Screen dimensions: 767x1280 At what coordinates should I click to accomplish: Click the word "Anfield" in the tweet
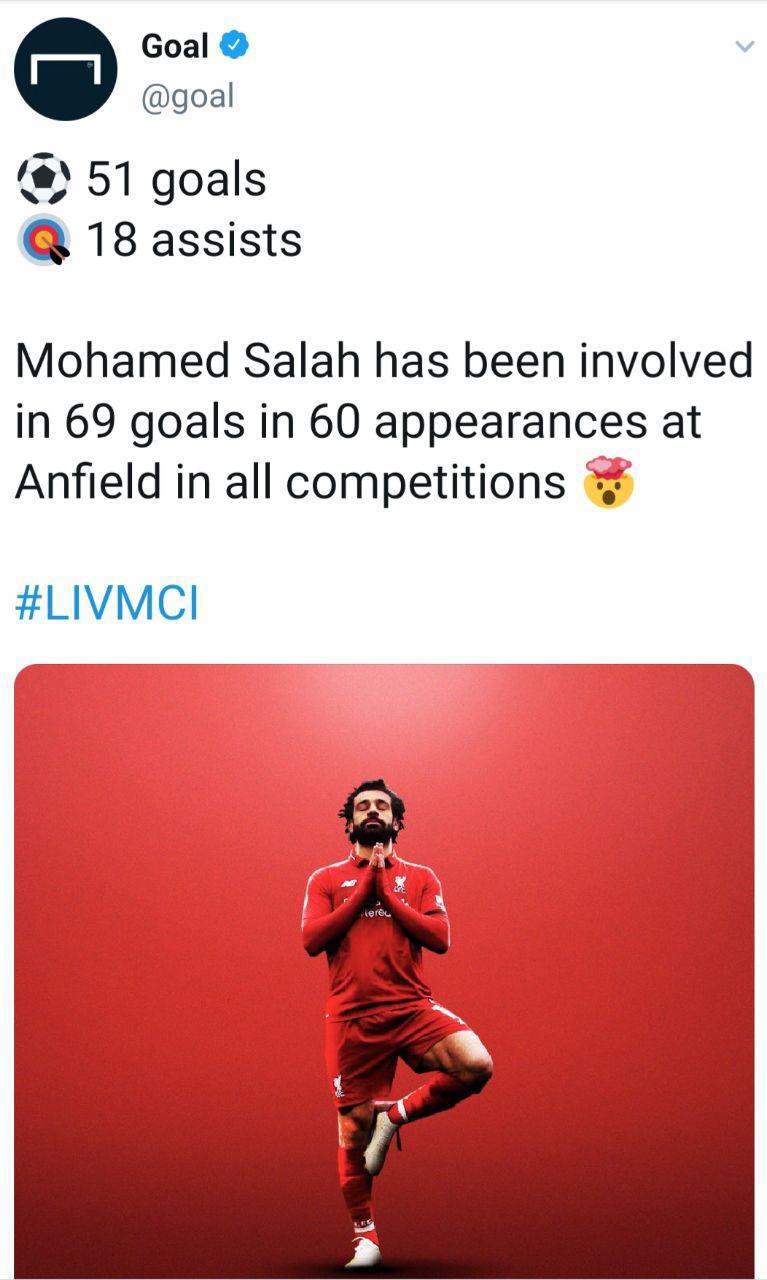(87, 482)
